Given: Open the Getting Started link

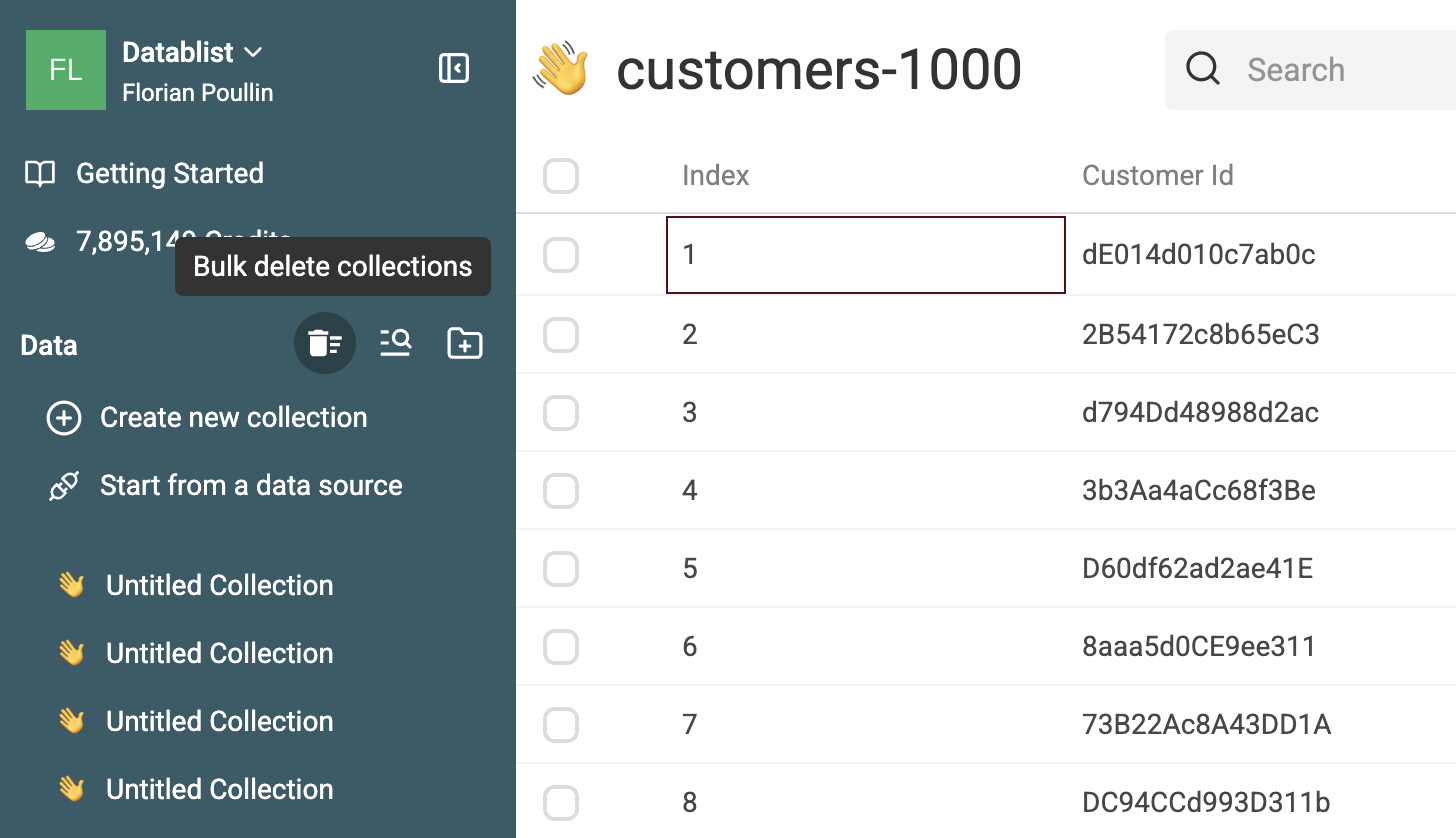Looking at the screenshot, I should coord(170,174).
